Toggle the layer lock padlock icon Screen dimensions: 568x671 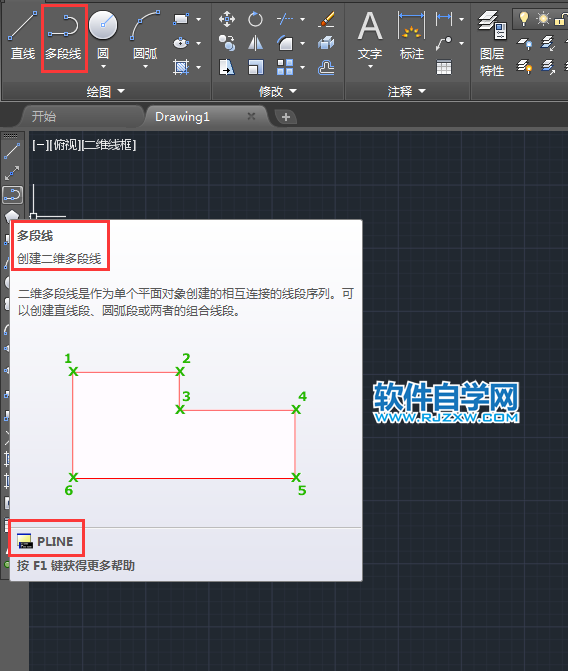point(560,18)
